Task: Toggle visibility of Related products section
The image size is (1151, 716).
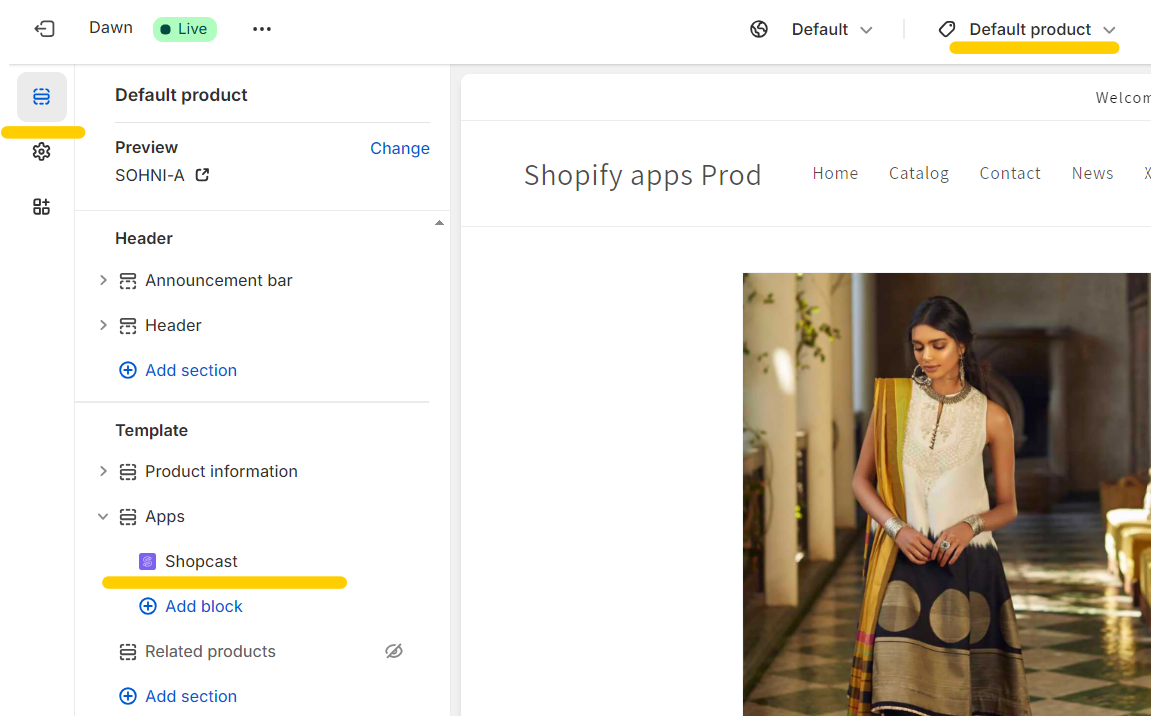Action: [x=394, y=651]
